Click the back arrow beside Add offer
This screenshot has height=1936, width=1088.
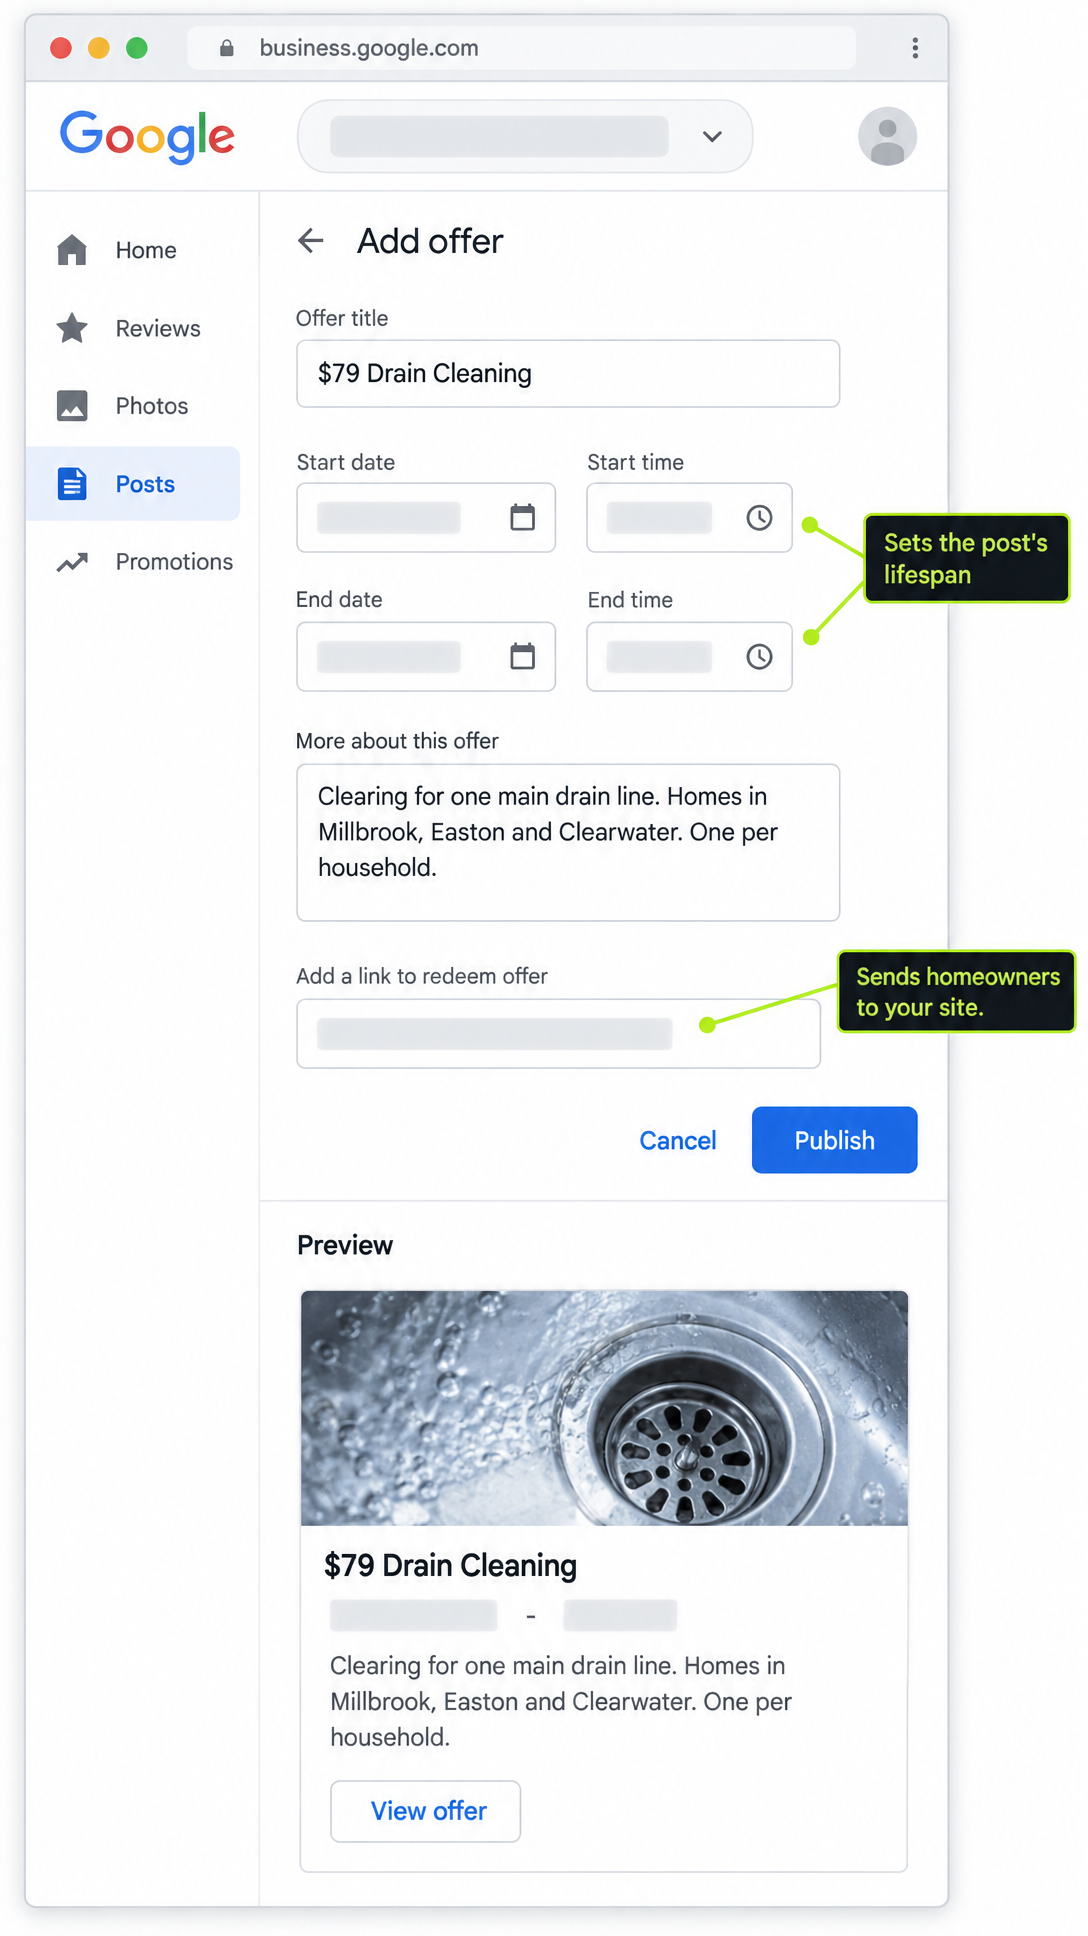tap(311, 241)
